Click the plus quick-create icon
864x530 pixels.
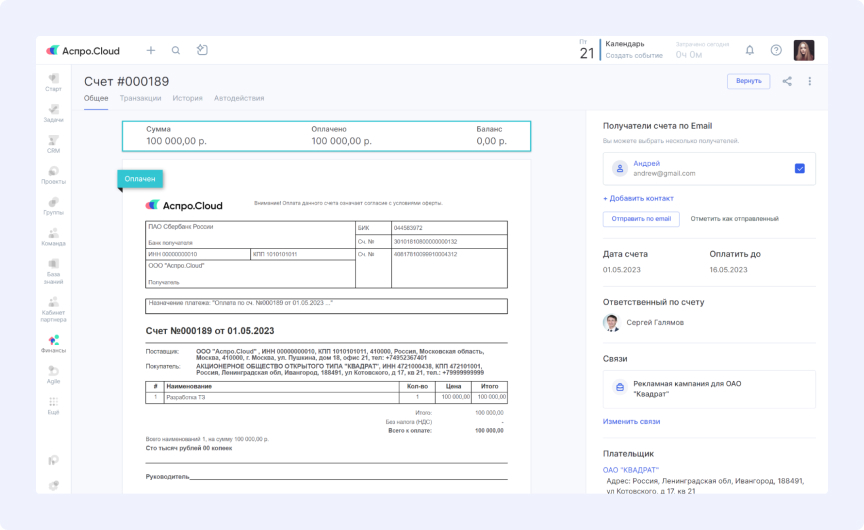coord(151,50)
